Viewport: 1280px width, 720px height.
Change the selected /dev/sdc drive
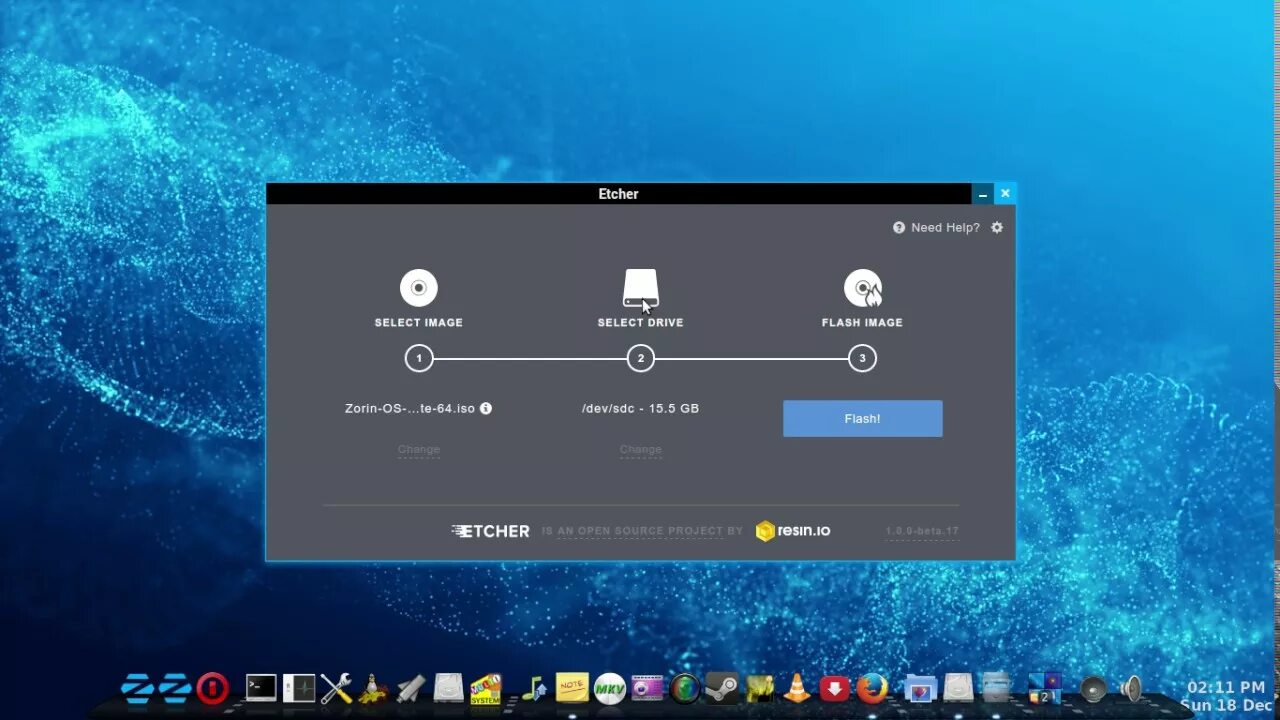641,449
